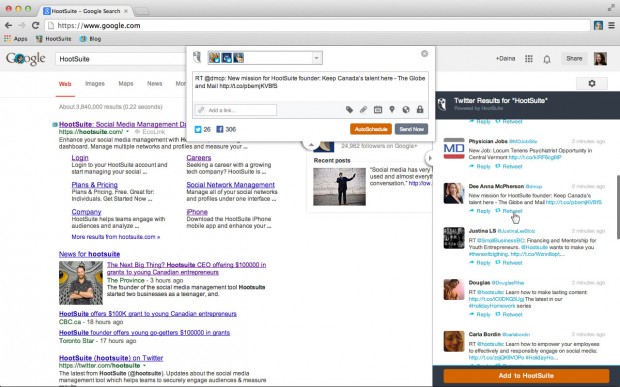Click the AutoSchedule button
This screenshot has height=387, width=620.
pyautogui.click(x=370, y=129)
